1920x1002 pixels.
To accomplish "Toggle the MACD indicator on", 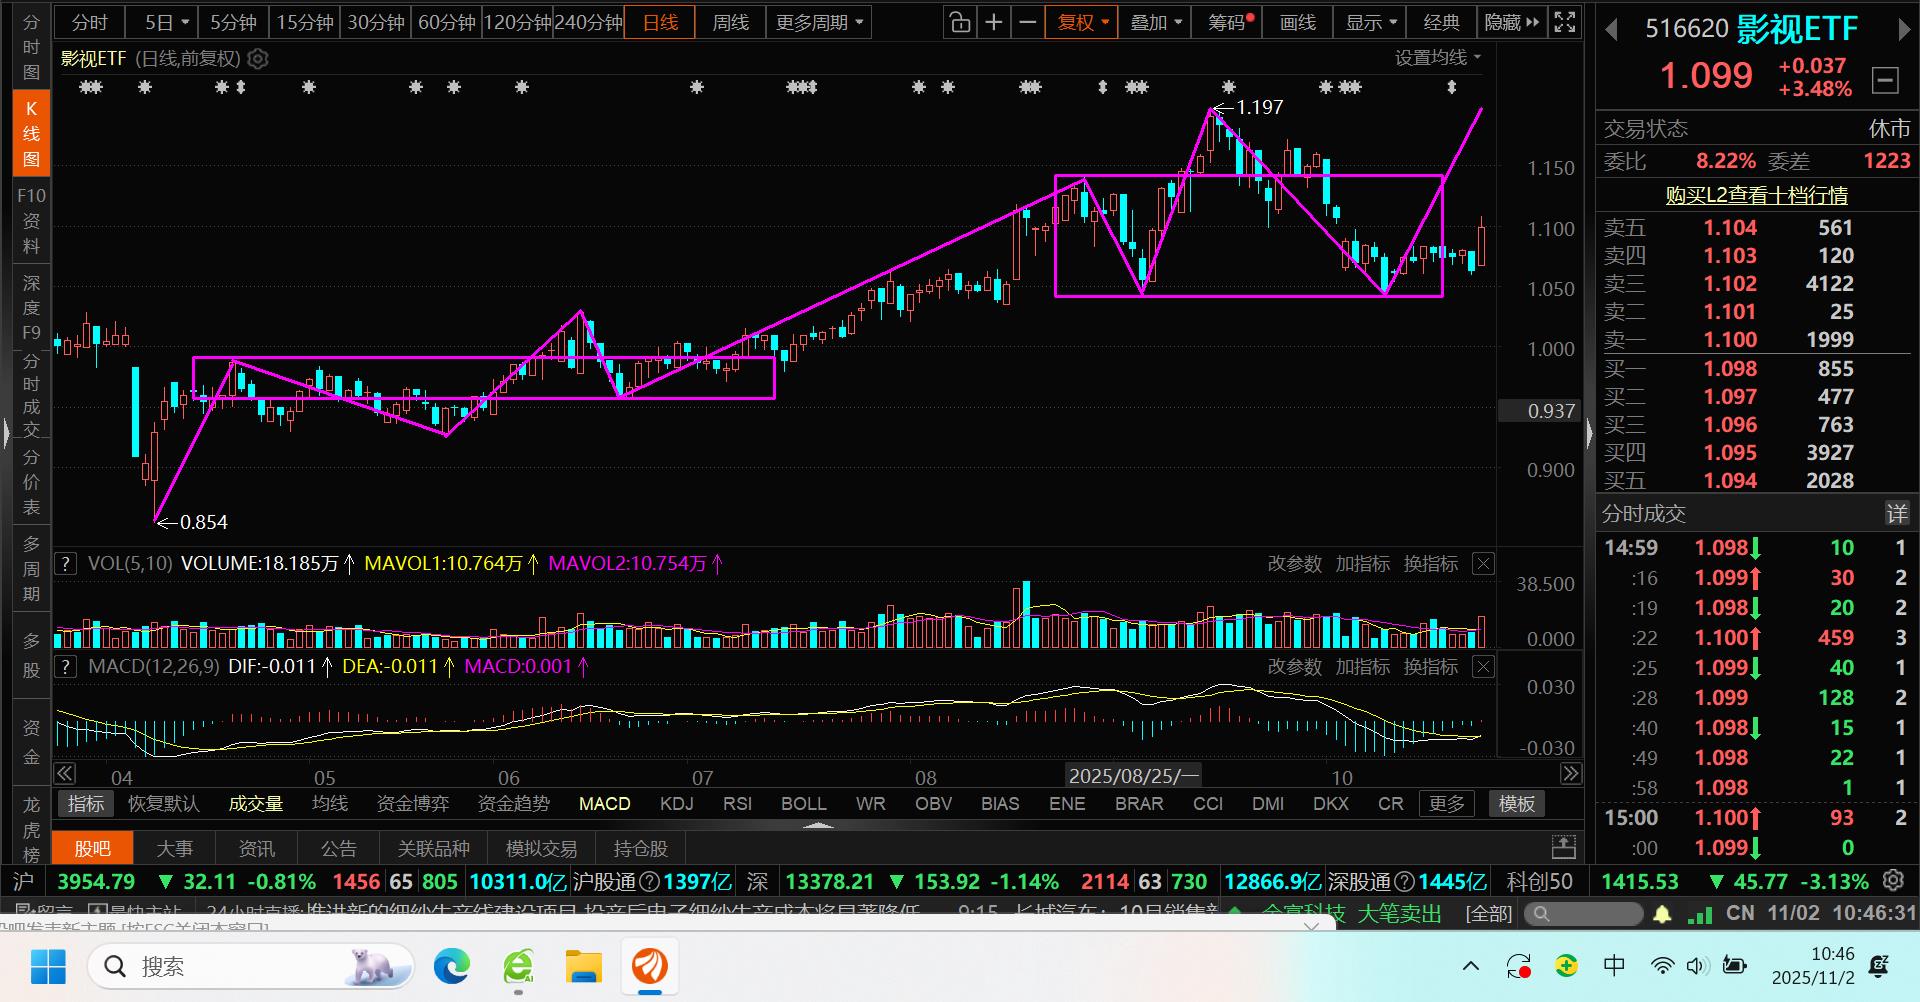I will coord(604,804).
